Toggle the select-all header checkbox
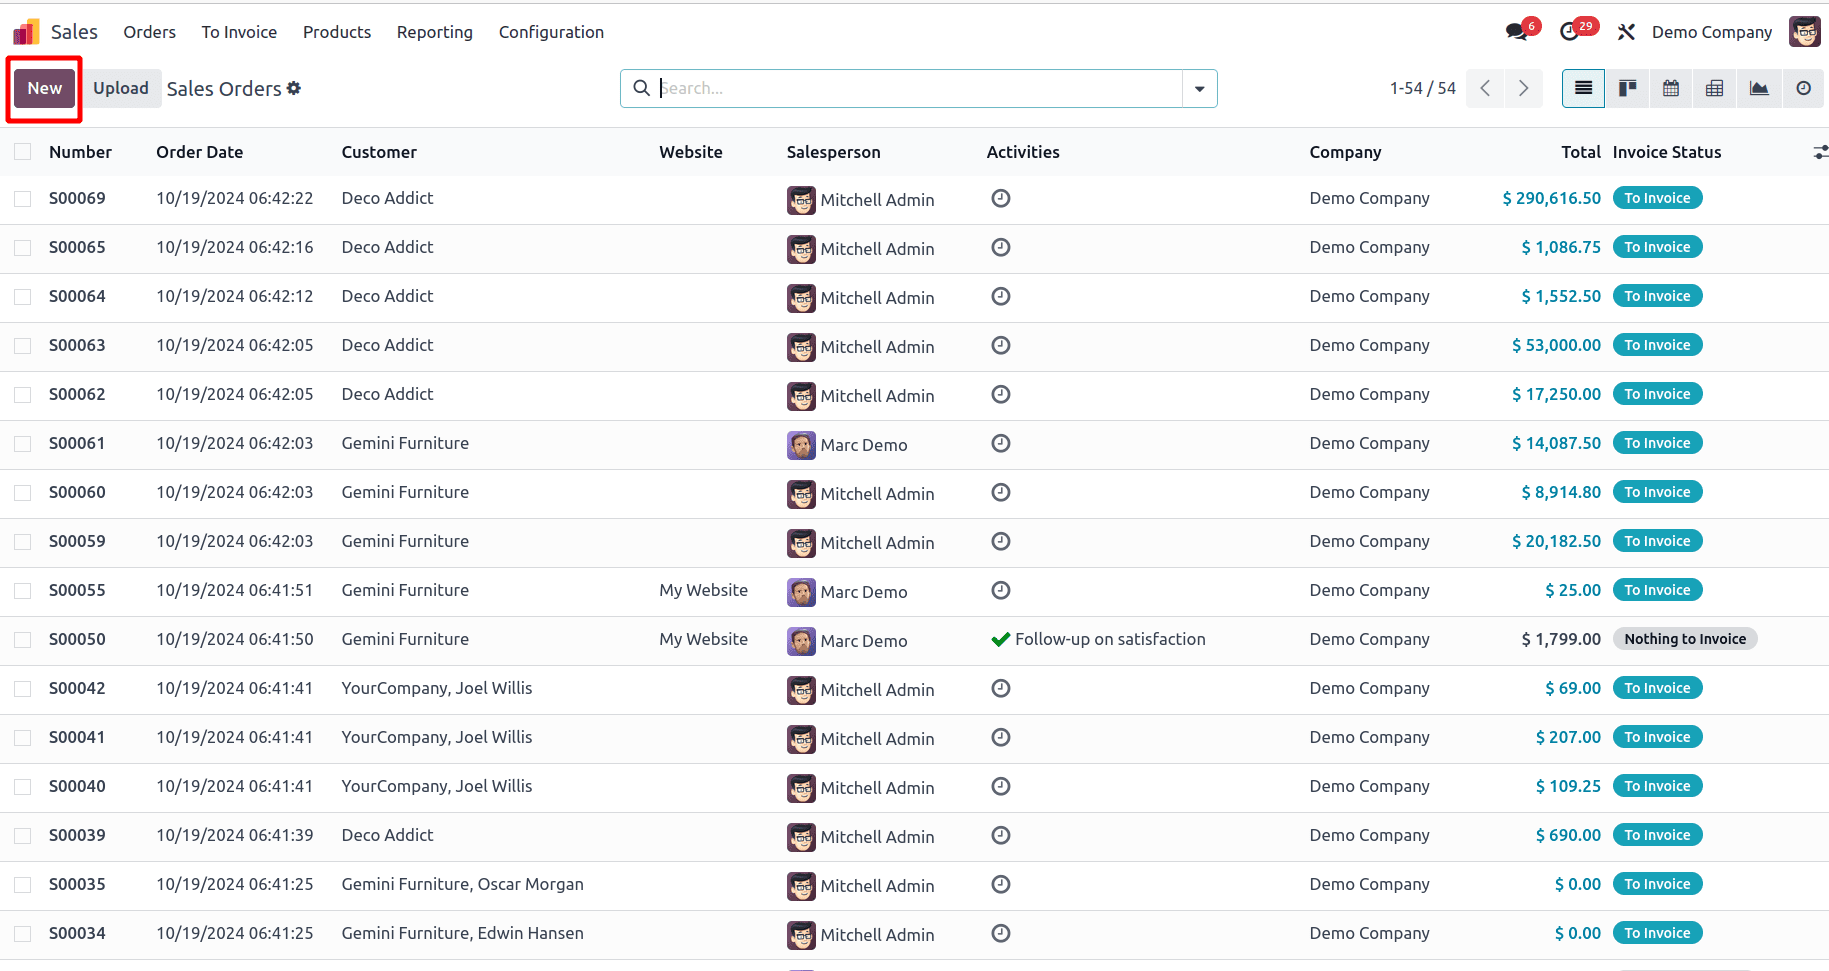The width and height of the screenshot is (1829, 971). point(22,152)
